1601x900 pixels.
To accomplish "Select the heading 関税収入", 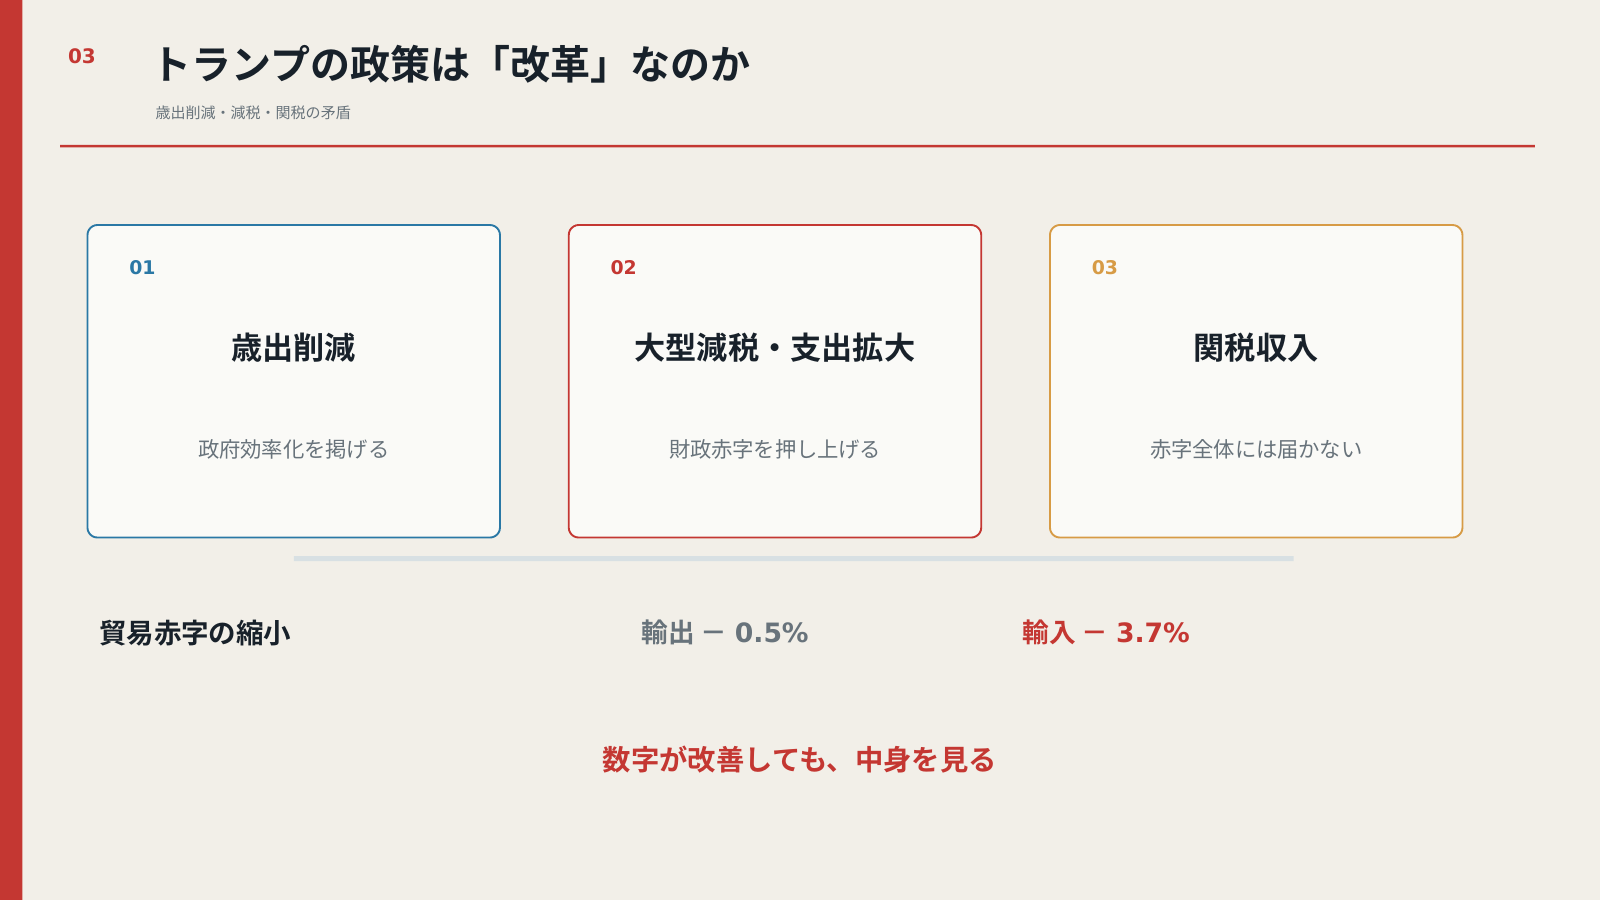I will [1256, 348].
